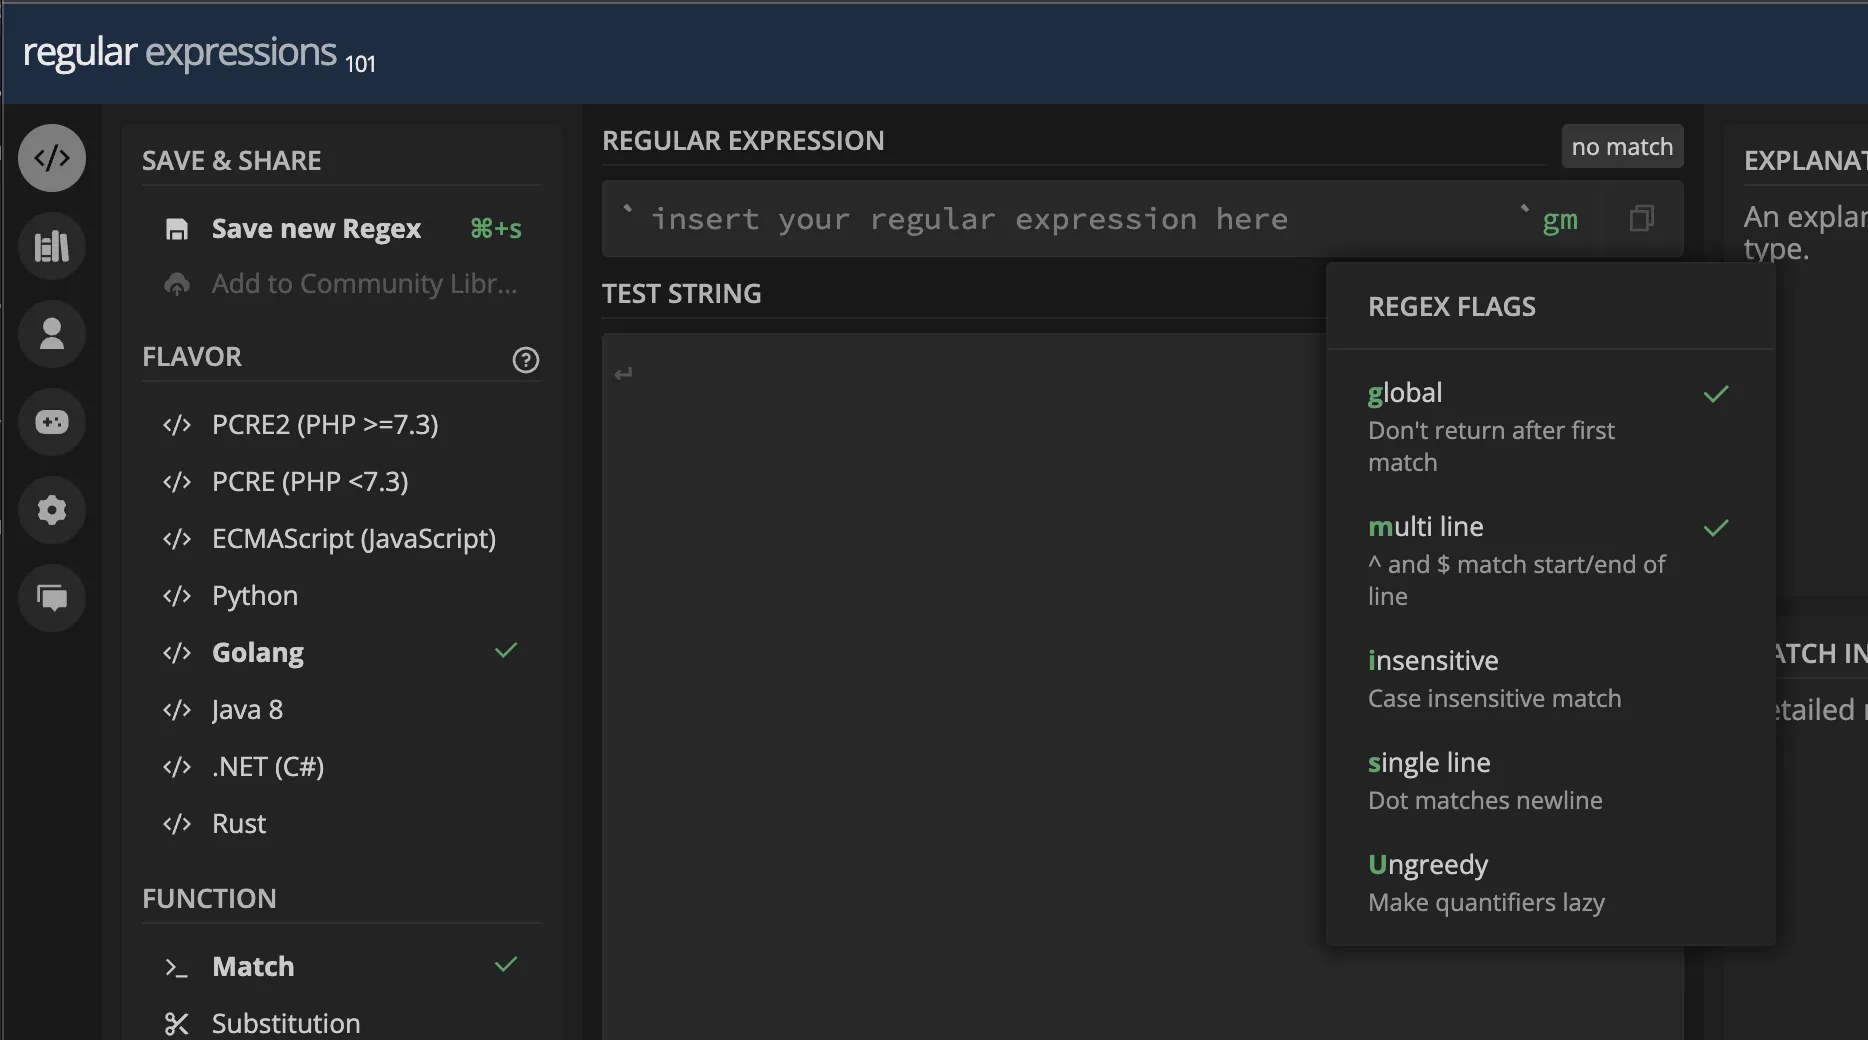
Task: Disable the multi line flag
Action: (x=1550, y=560)
